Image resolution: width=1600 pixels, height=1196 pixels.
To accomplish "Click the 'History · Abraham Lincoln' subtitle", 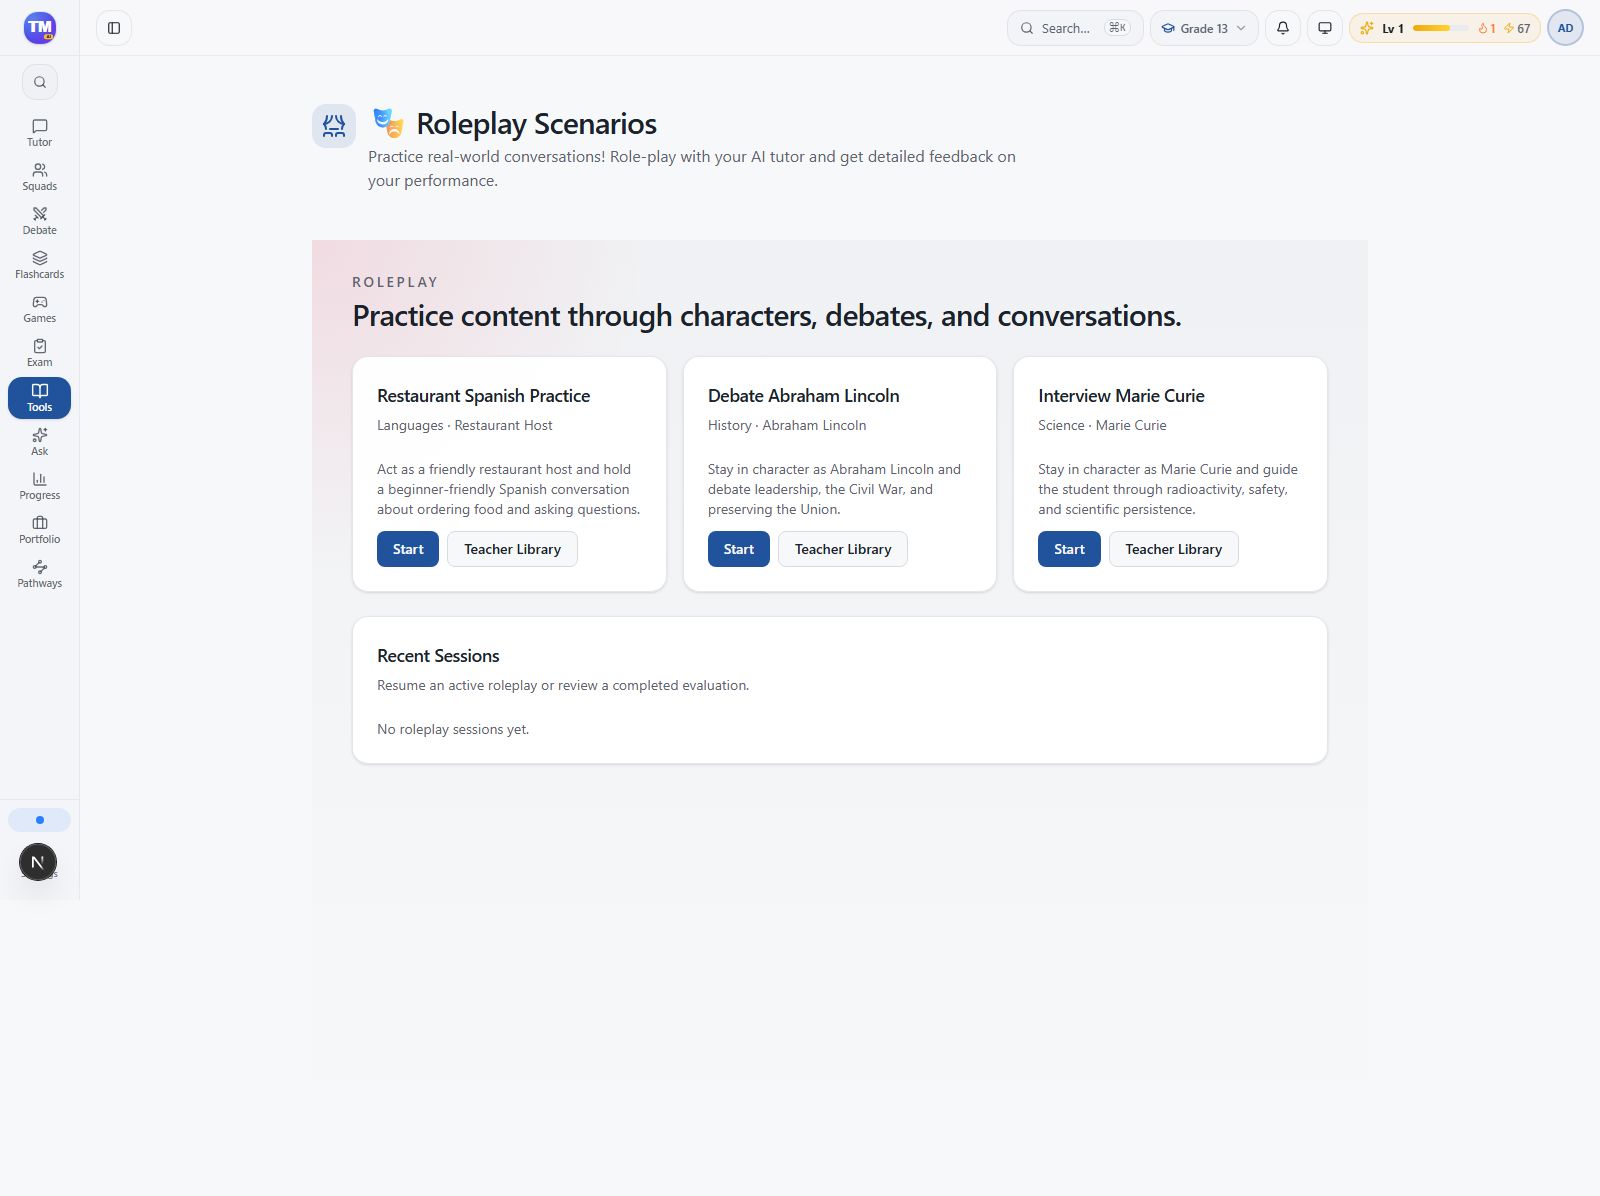I will coord(787,425).
